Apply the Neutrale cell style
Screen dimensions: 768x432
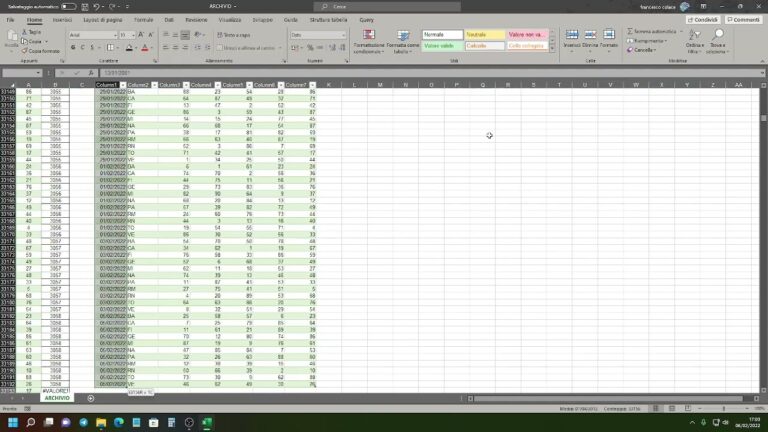(x=485, y=35)
